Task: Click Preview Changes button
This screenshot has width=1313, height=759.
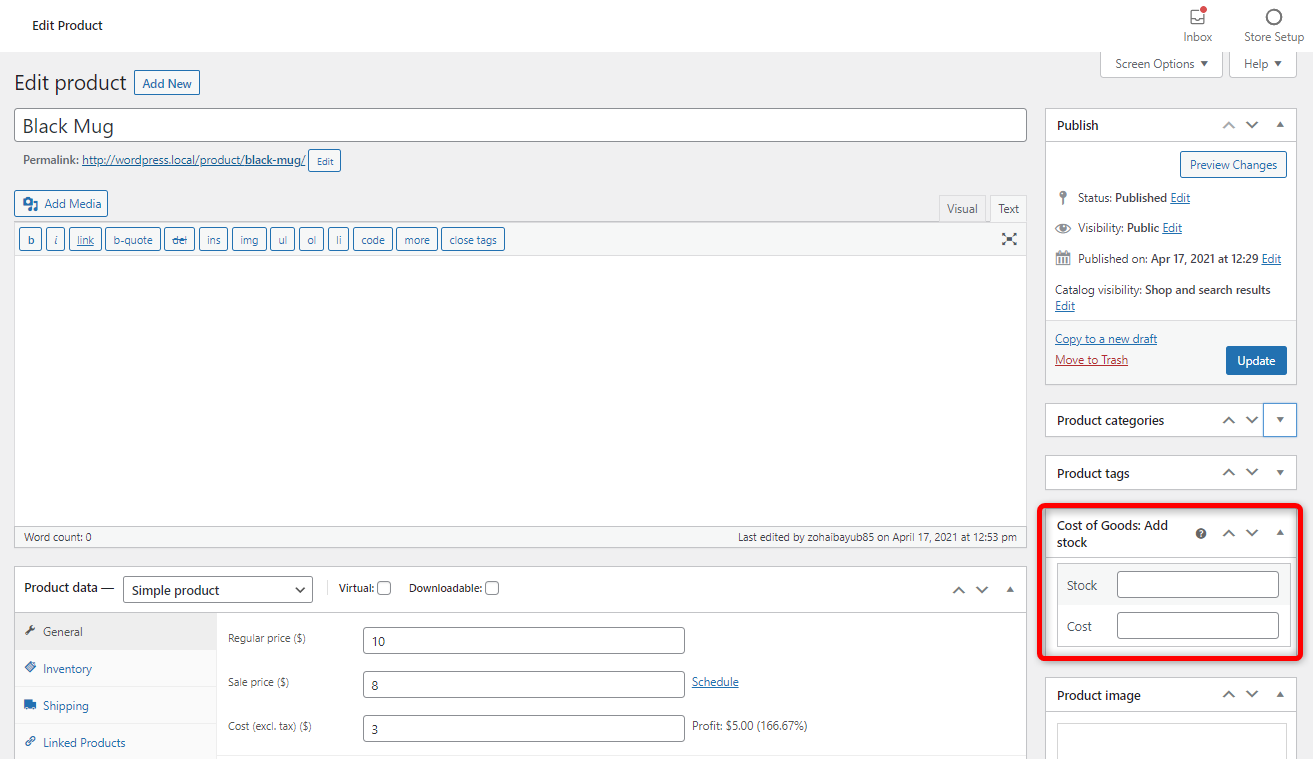Action: (1233, 165)
